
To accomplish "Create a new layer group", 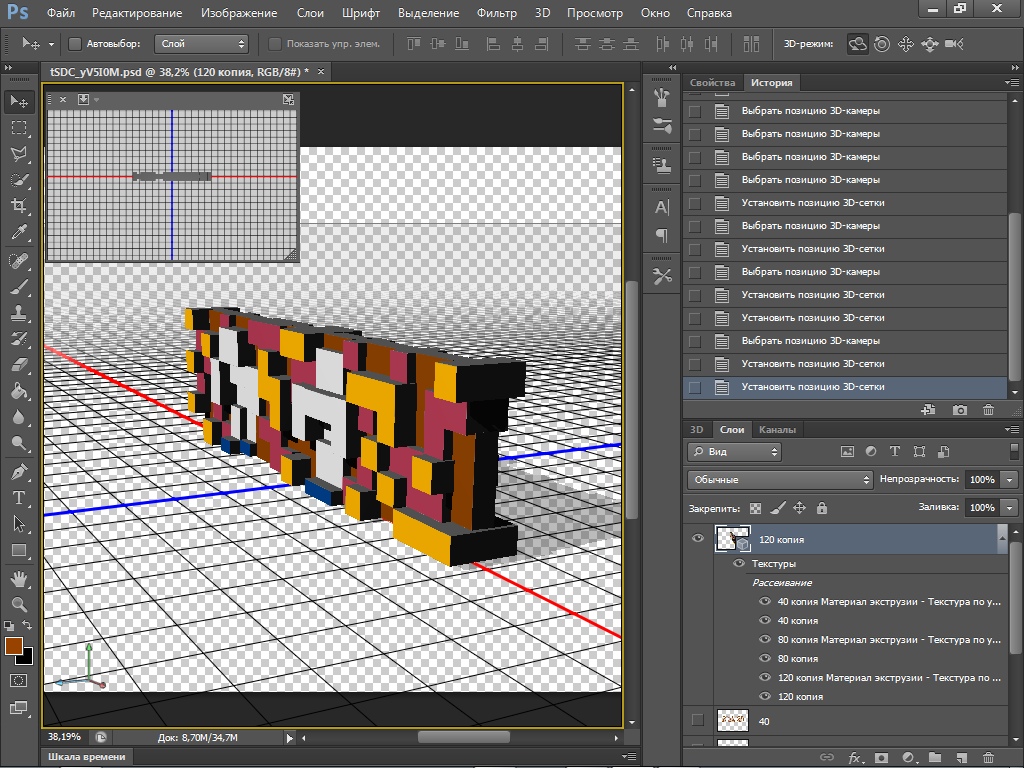I will coord(935,758).
